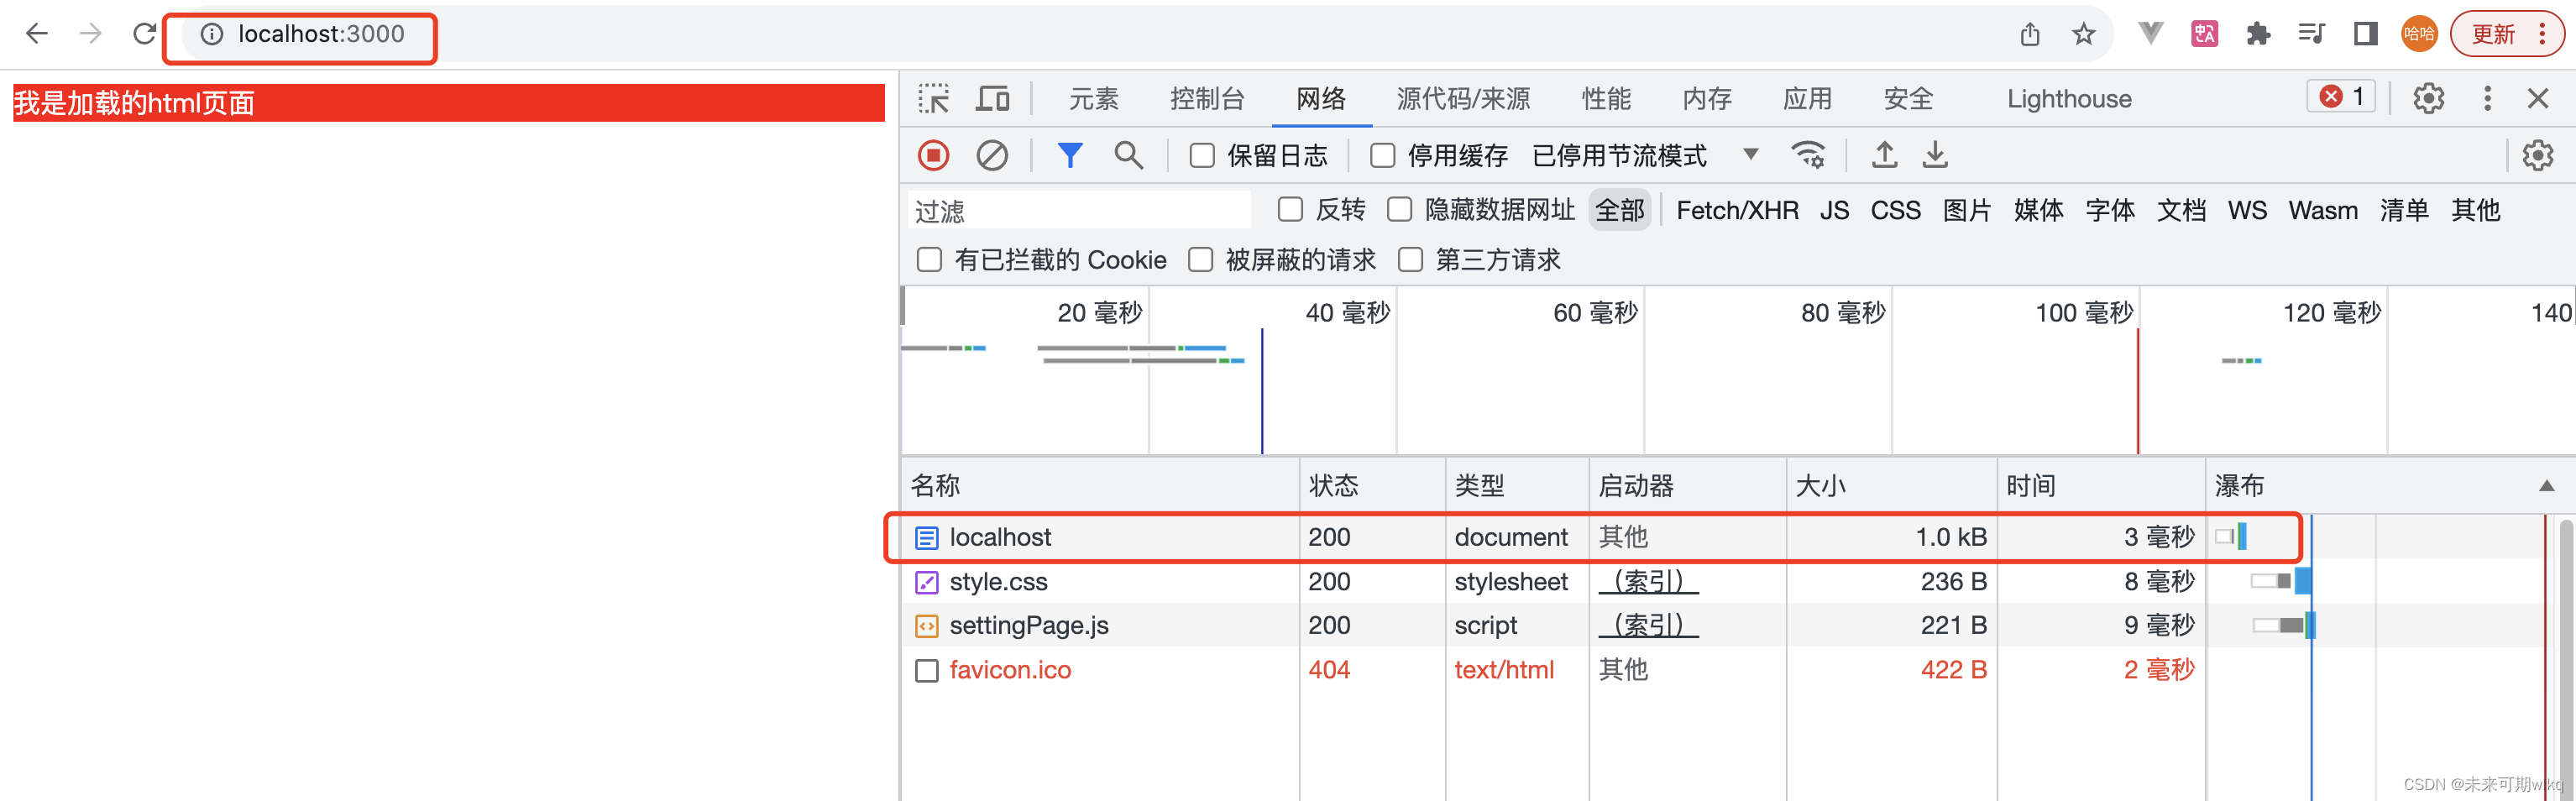
Task: Sort by the 瀑布 column arrow
Action: point(2546,486)
